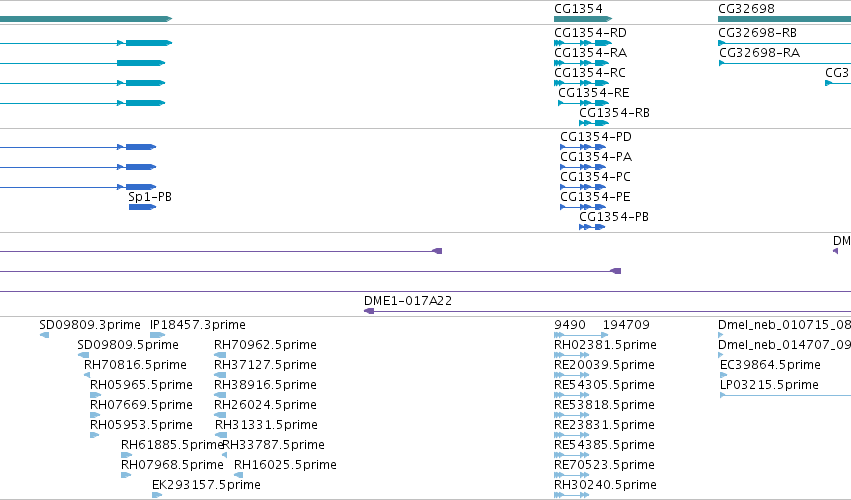Select the Dmel_neb_010715 feature label
The image size is (851, 500).
[x=784, y=325]
